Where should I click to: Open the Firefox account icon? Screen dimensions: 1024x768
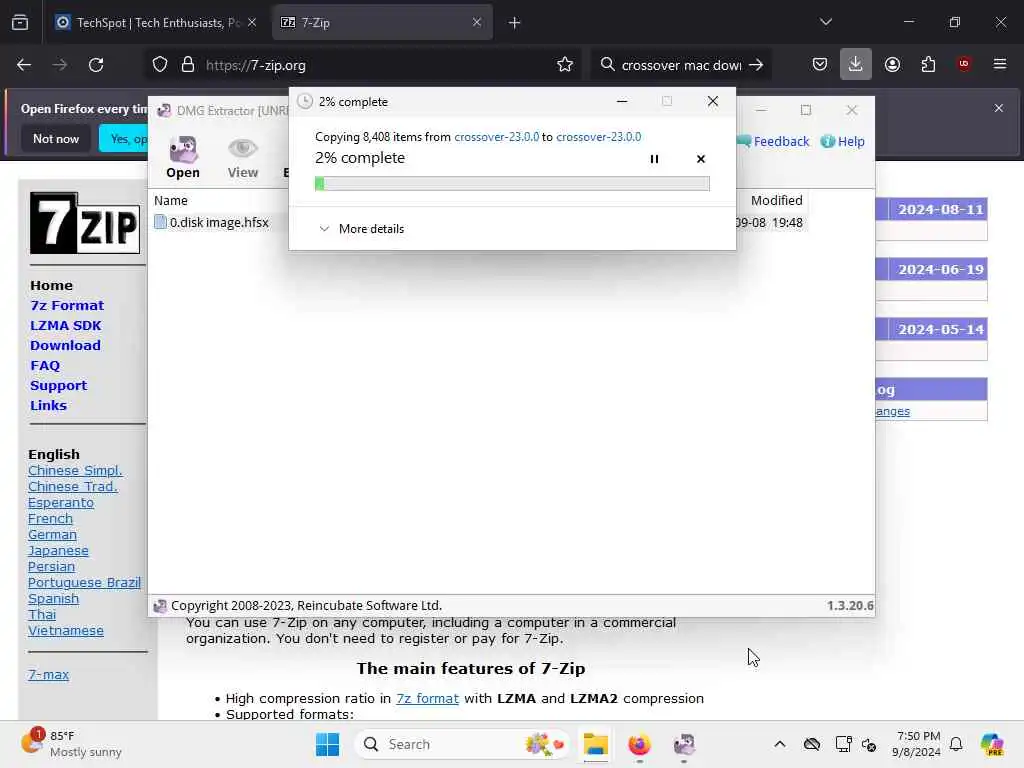coord(892,65)
